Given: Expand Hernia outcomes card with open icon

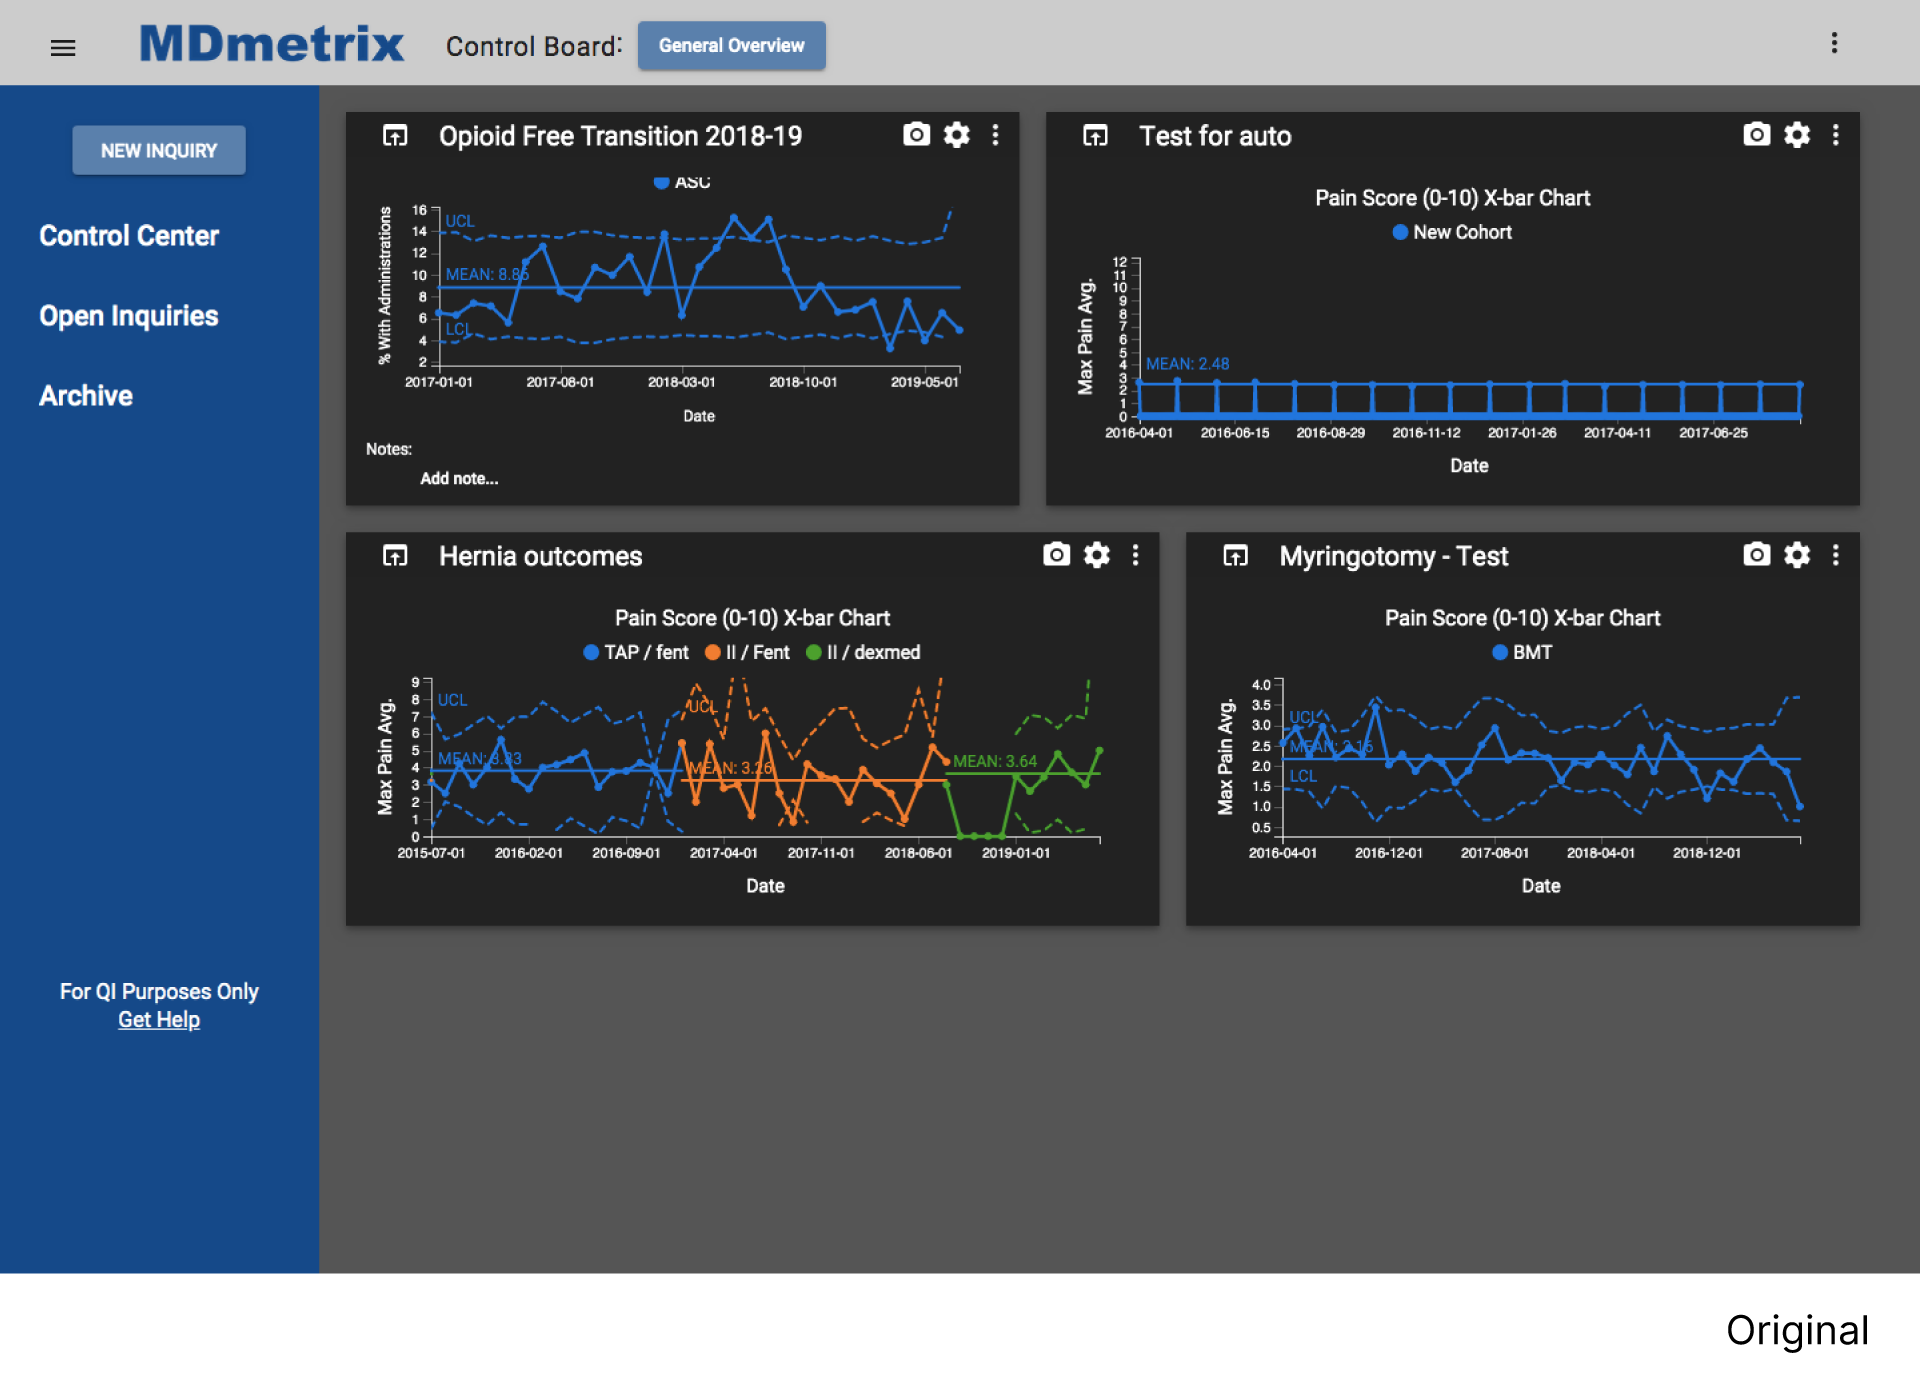Looking at the screenshot, I should point(395,556).
